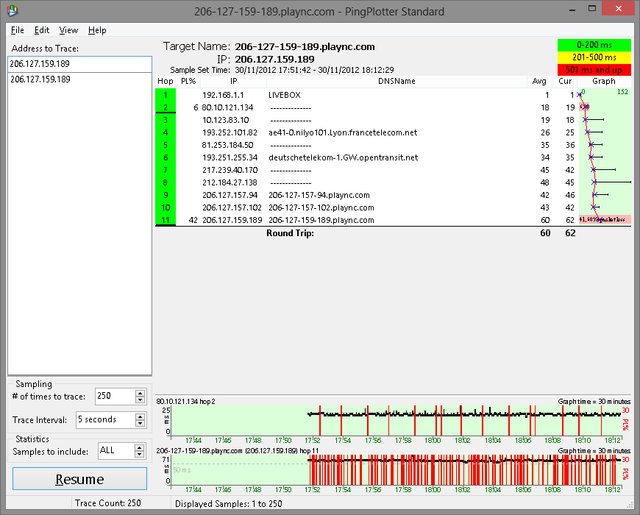Viewport: 640px width, 515px height.
Task: Click the green hop 6 number cell
Action: coord(165,157)
